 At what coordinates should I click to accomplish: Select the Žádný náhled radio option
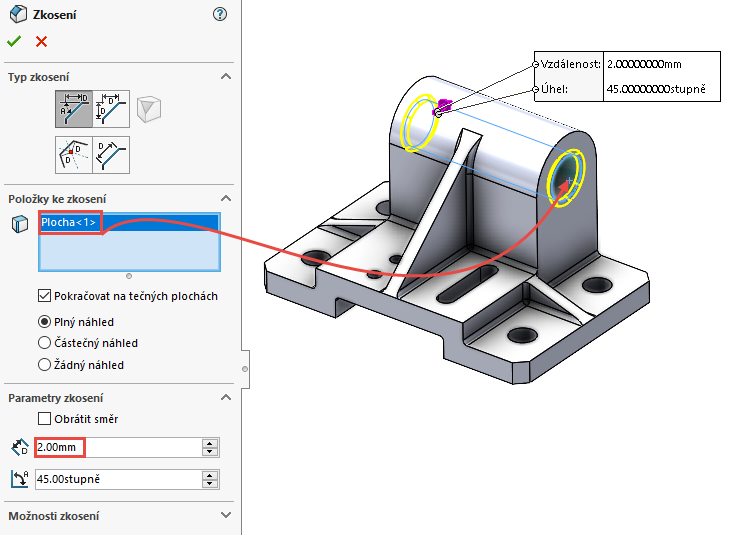click(44, 365)
